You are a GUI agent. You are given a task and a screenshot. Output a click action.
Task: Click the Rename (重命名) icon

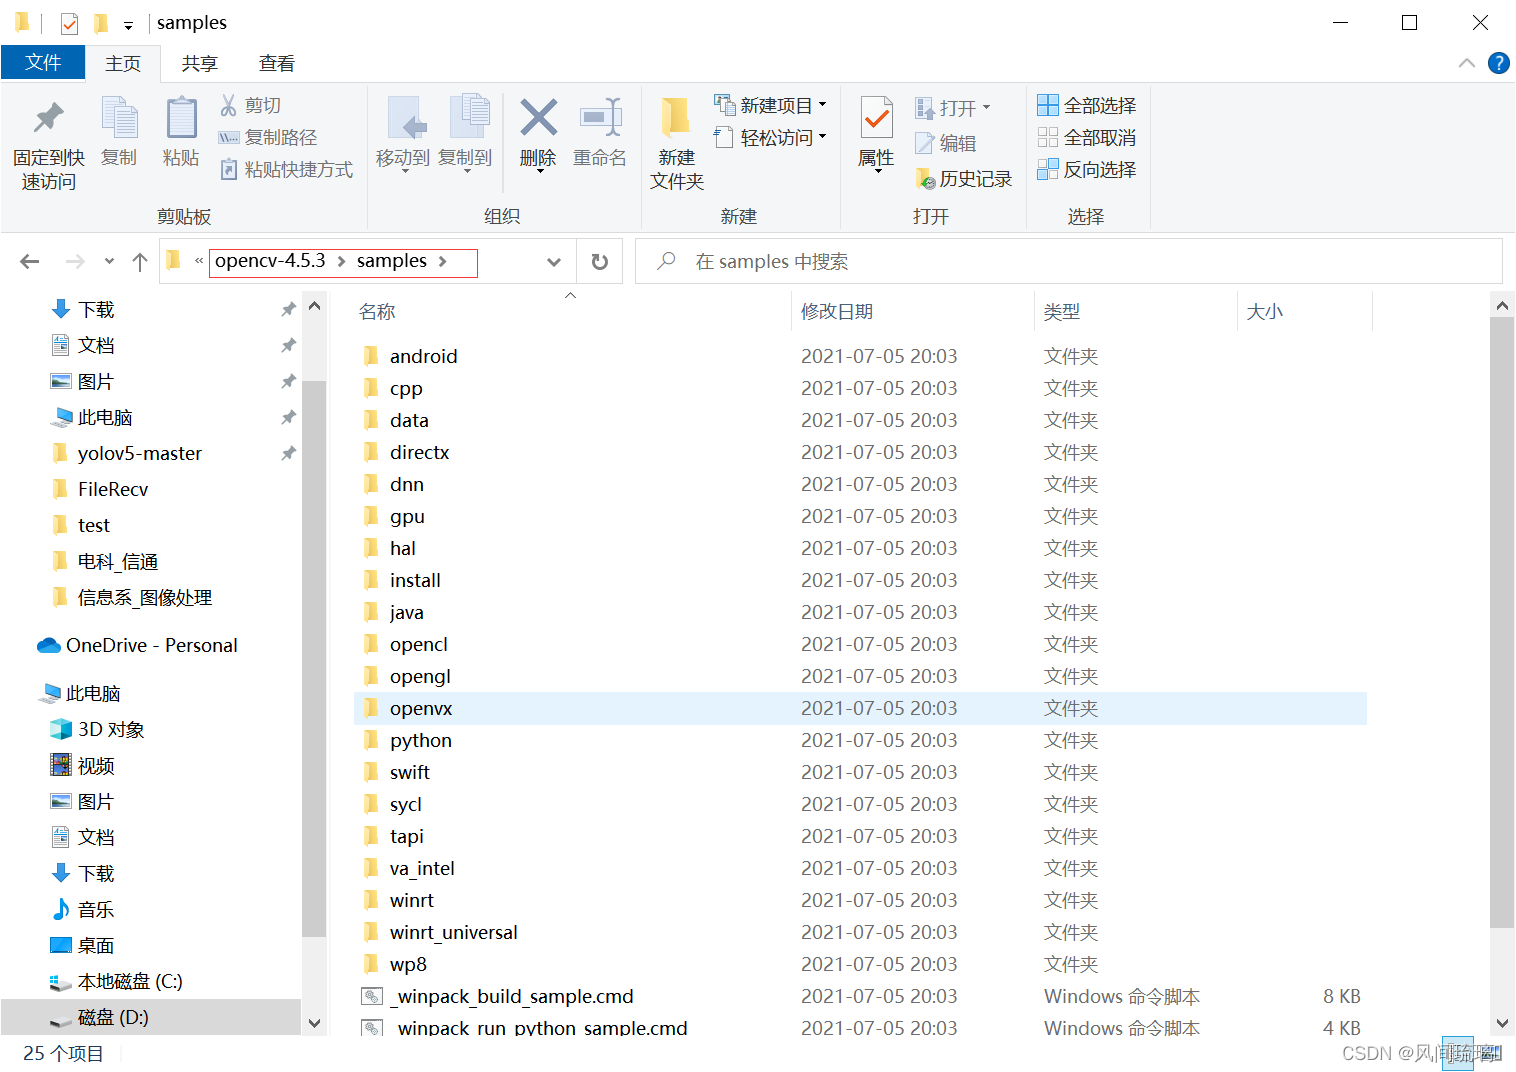(600, 135)
